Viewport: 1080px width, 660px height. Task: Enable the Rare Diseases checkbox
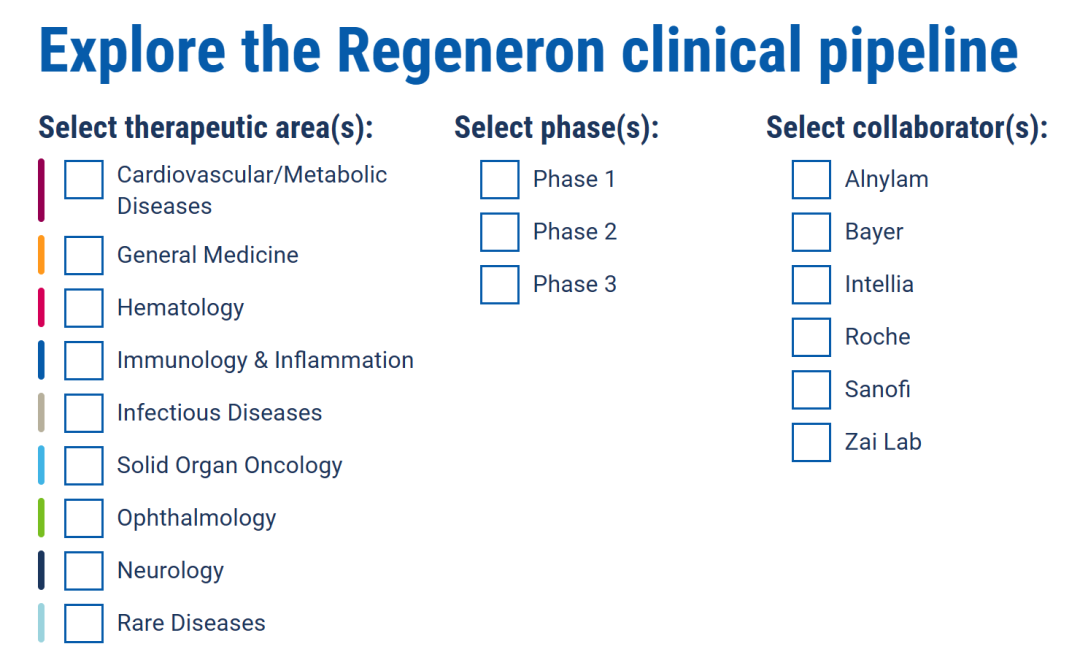pyautogui.click(x=84, y=623)
